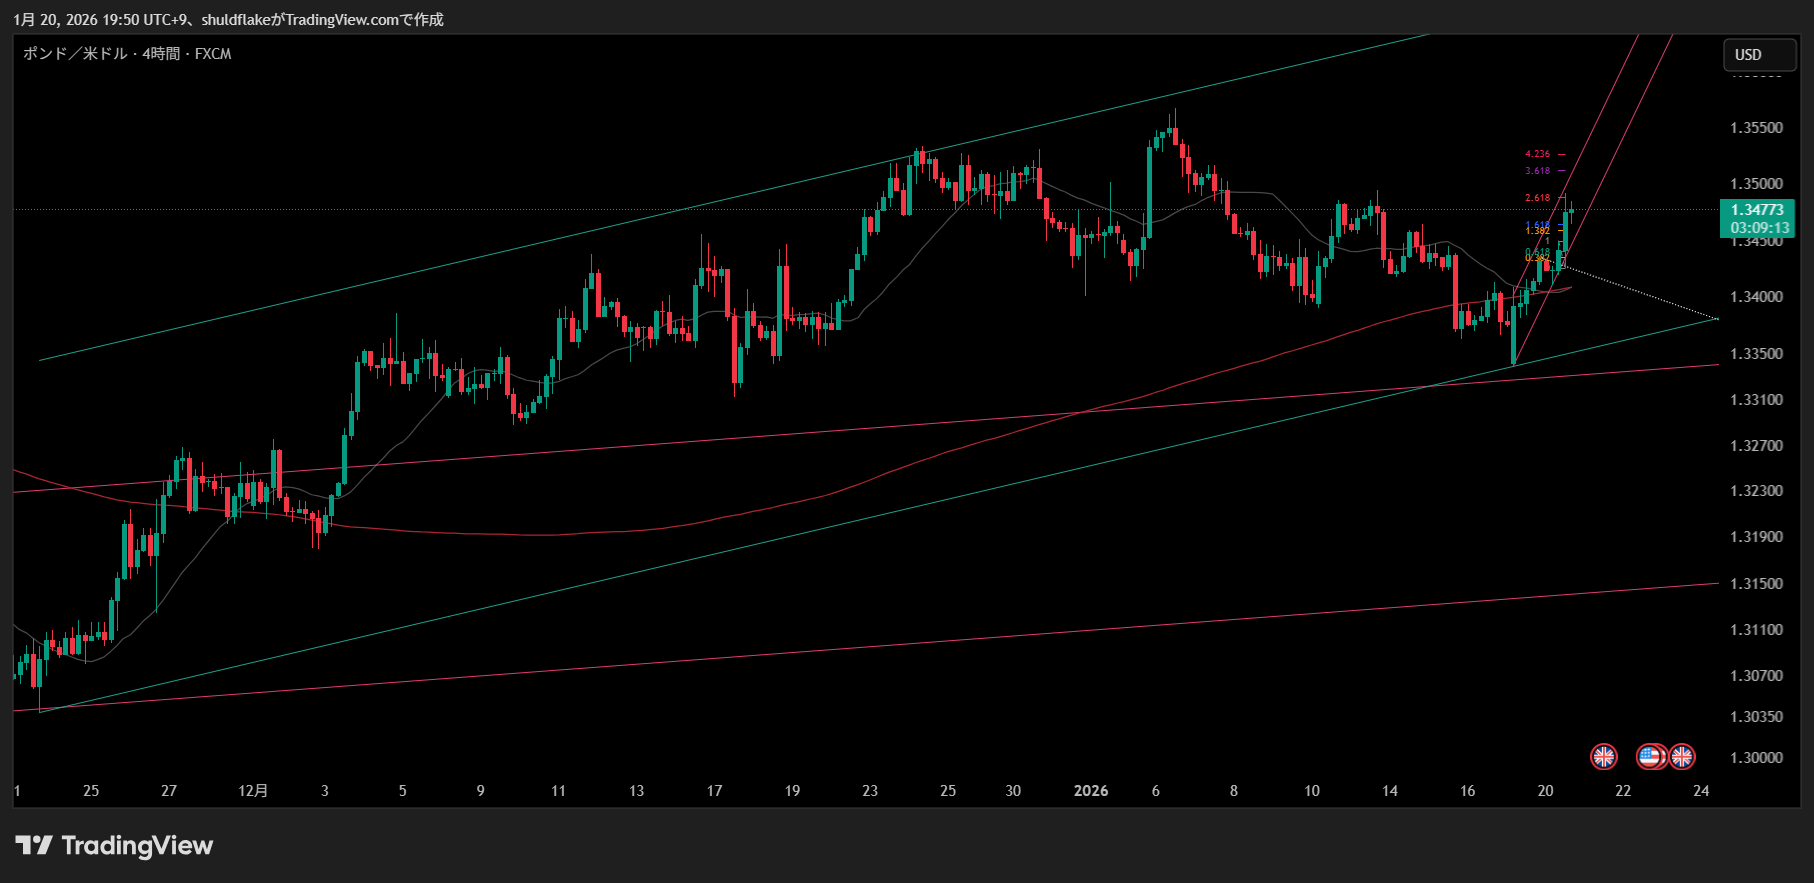
Task: Click the snapshot timestamp header text
Action: (228, 20)
